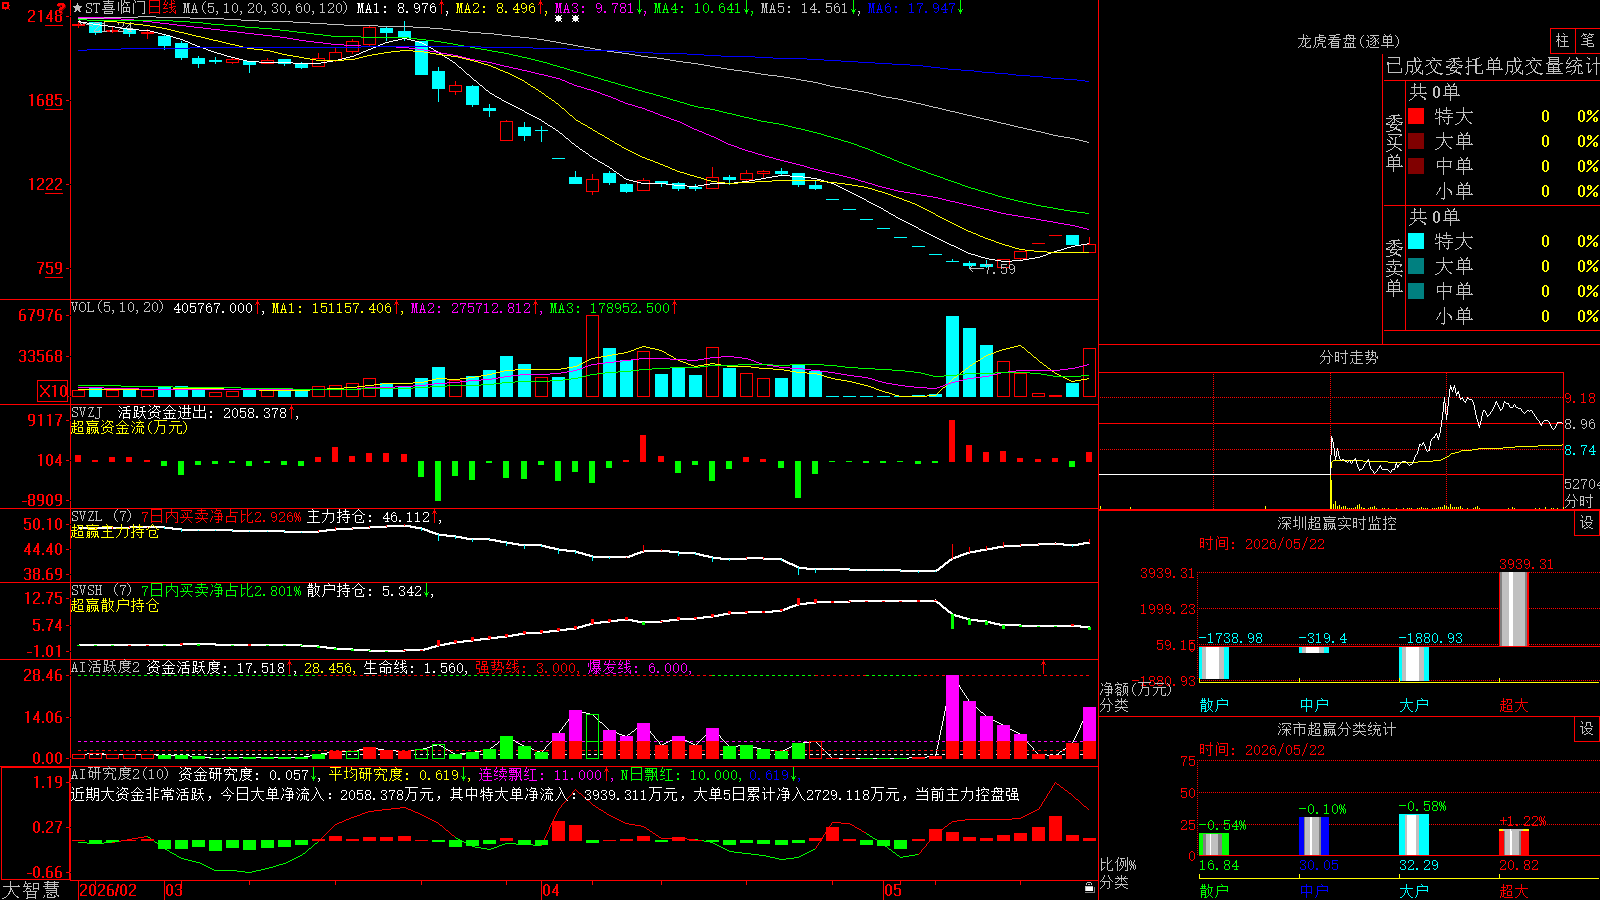Click the red 特大 buy-order color swatch
Screen dimensions: 1600x900
pos(1416,116)
